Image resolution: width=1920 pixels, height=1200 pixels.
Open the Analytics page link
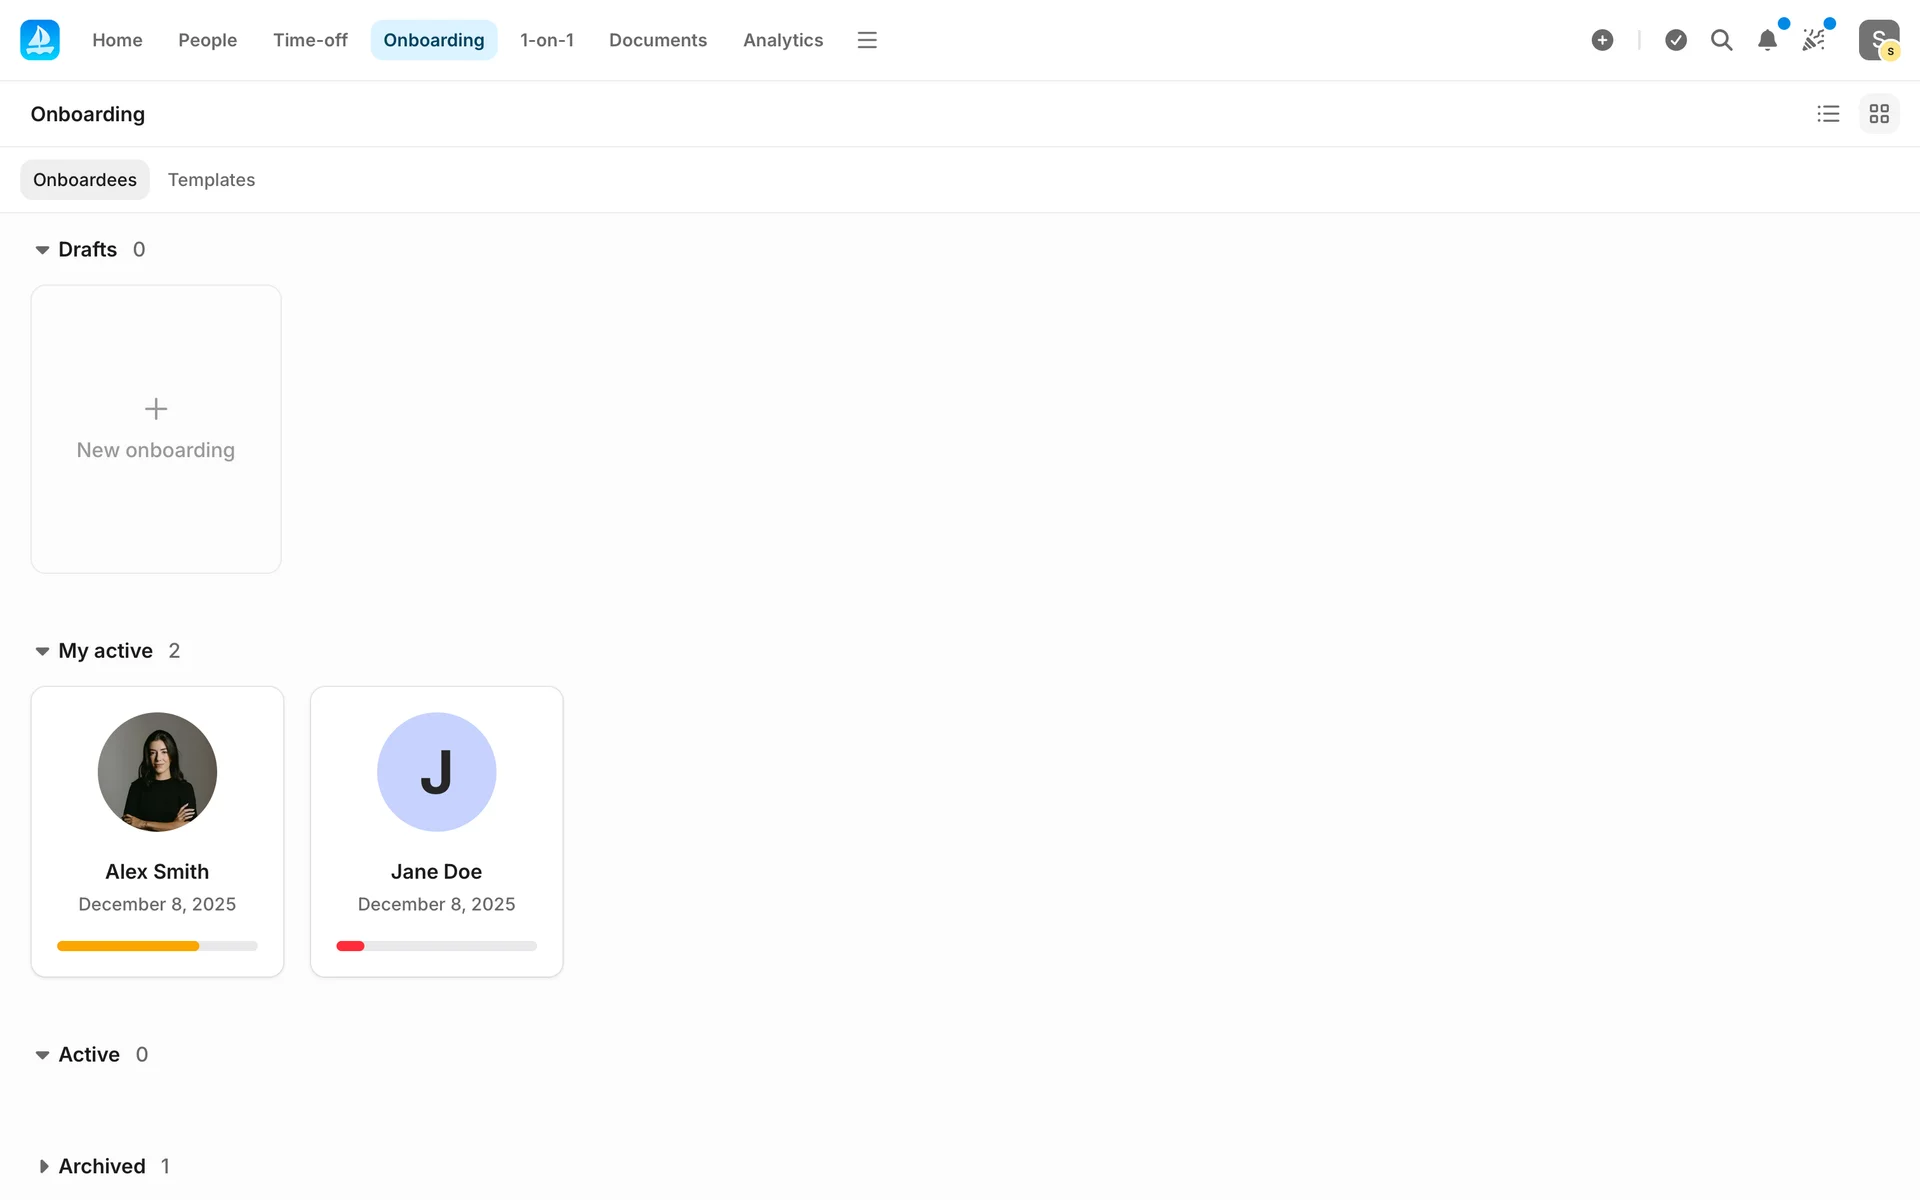point(783,40)
